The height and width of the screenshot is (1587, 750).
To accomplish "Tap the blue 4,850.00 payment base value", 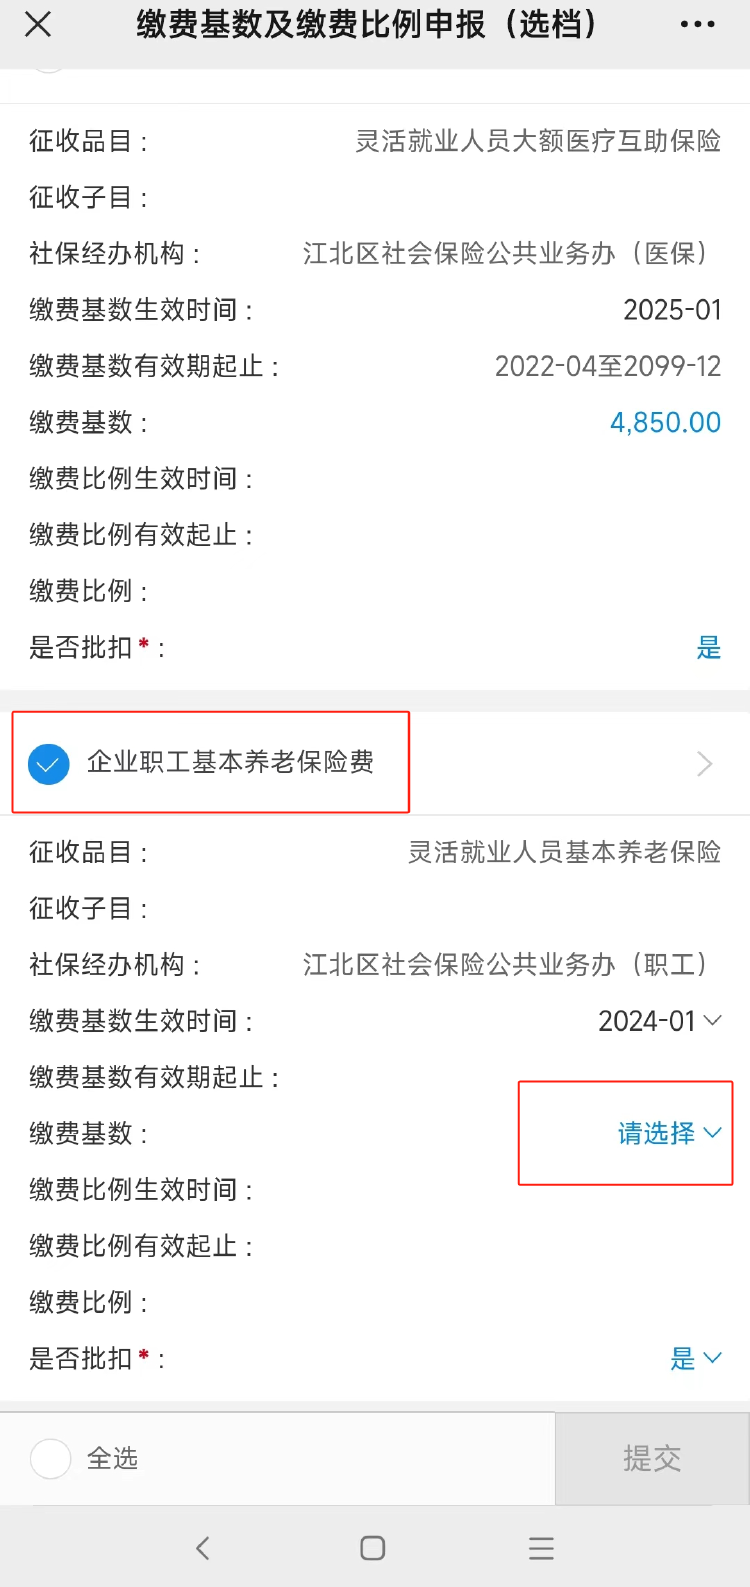I will click(665, 422).
